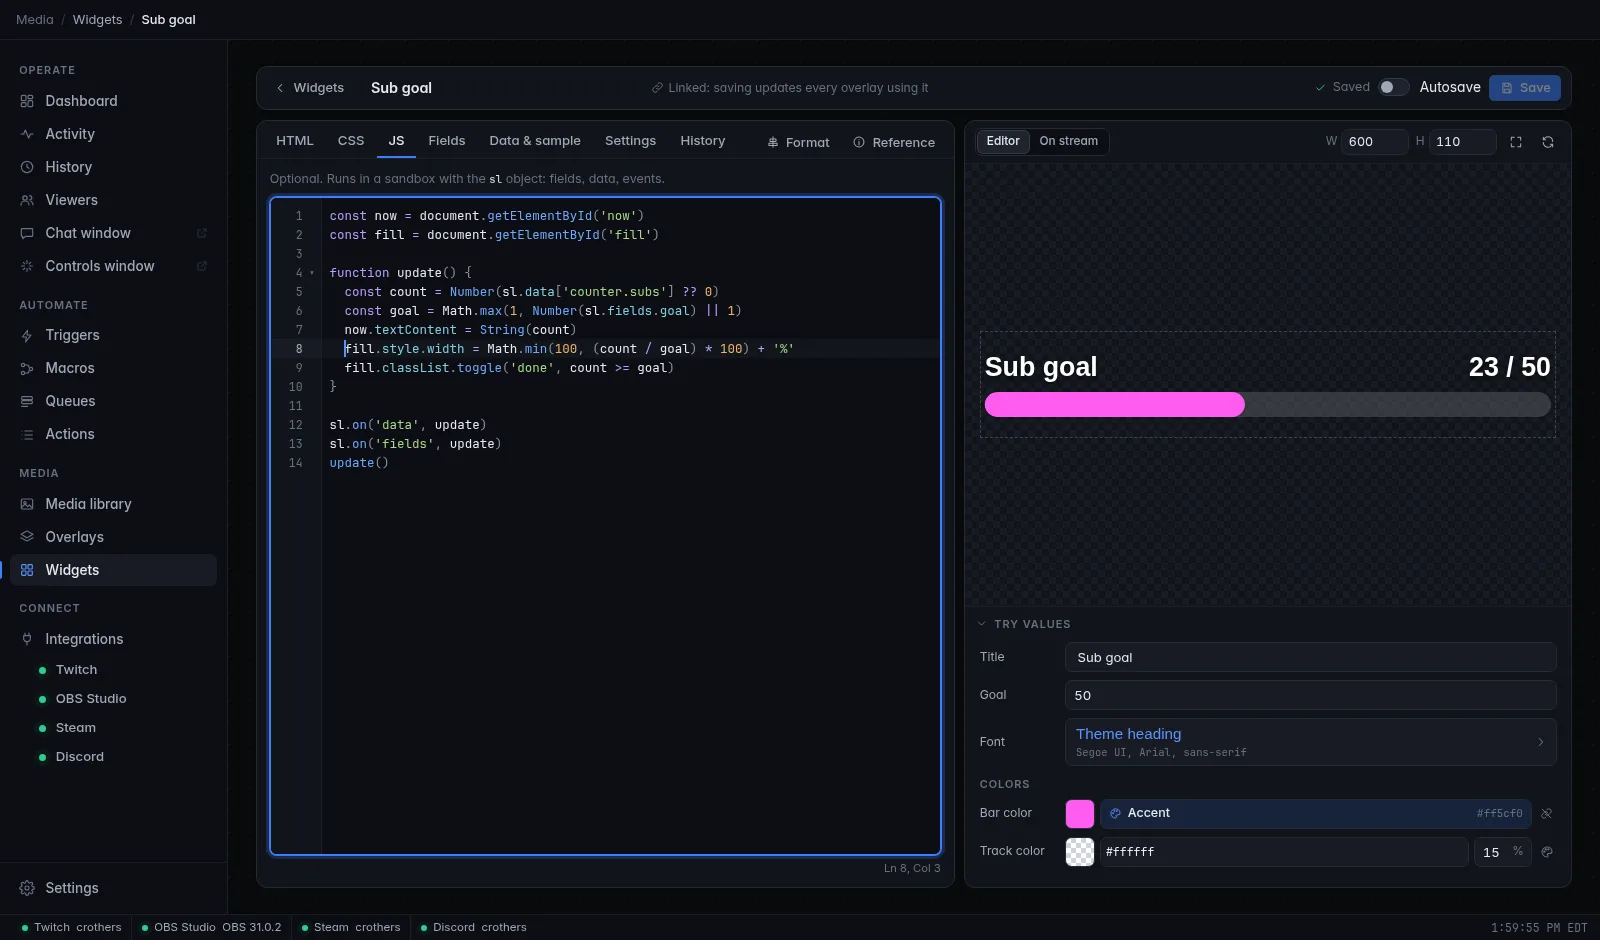Select the Twitch integration entry
Viewport: 1600px width, 940px height.
tap(77, 670)
